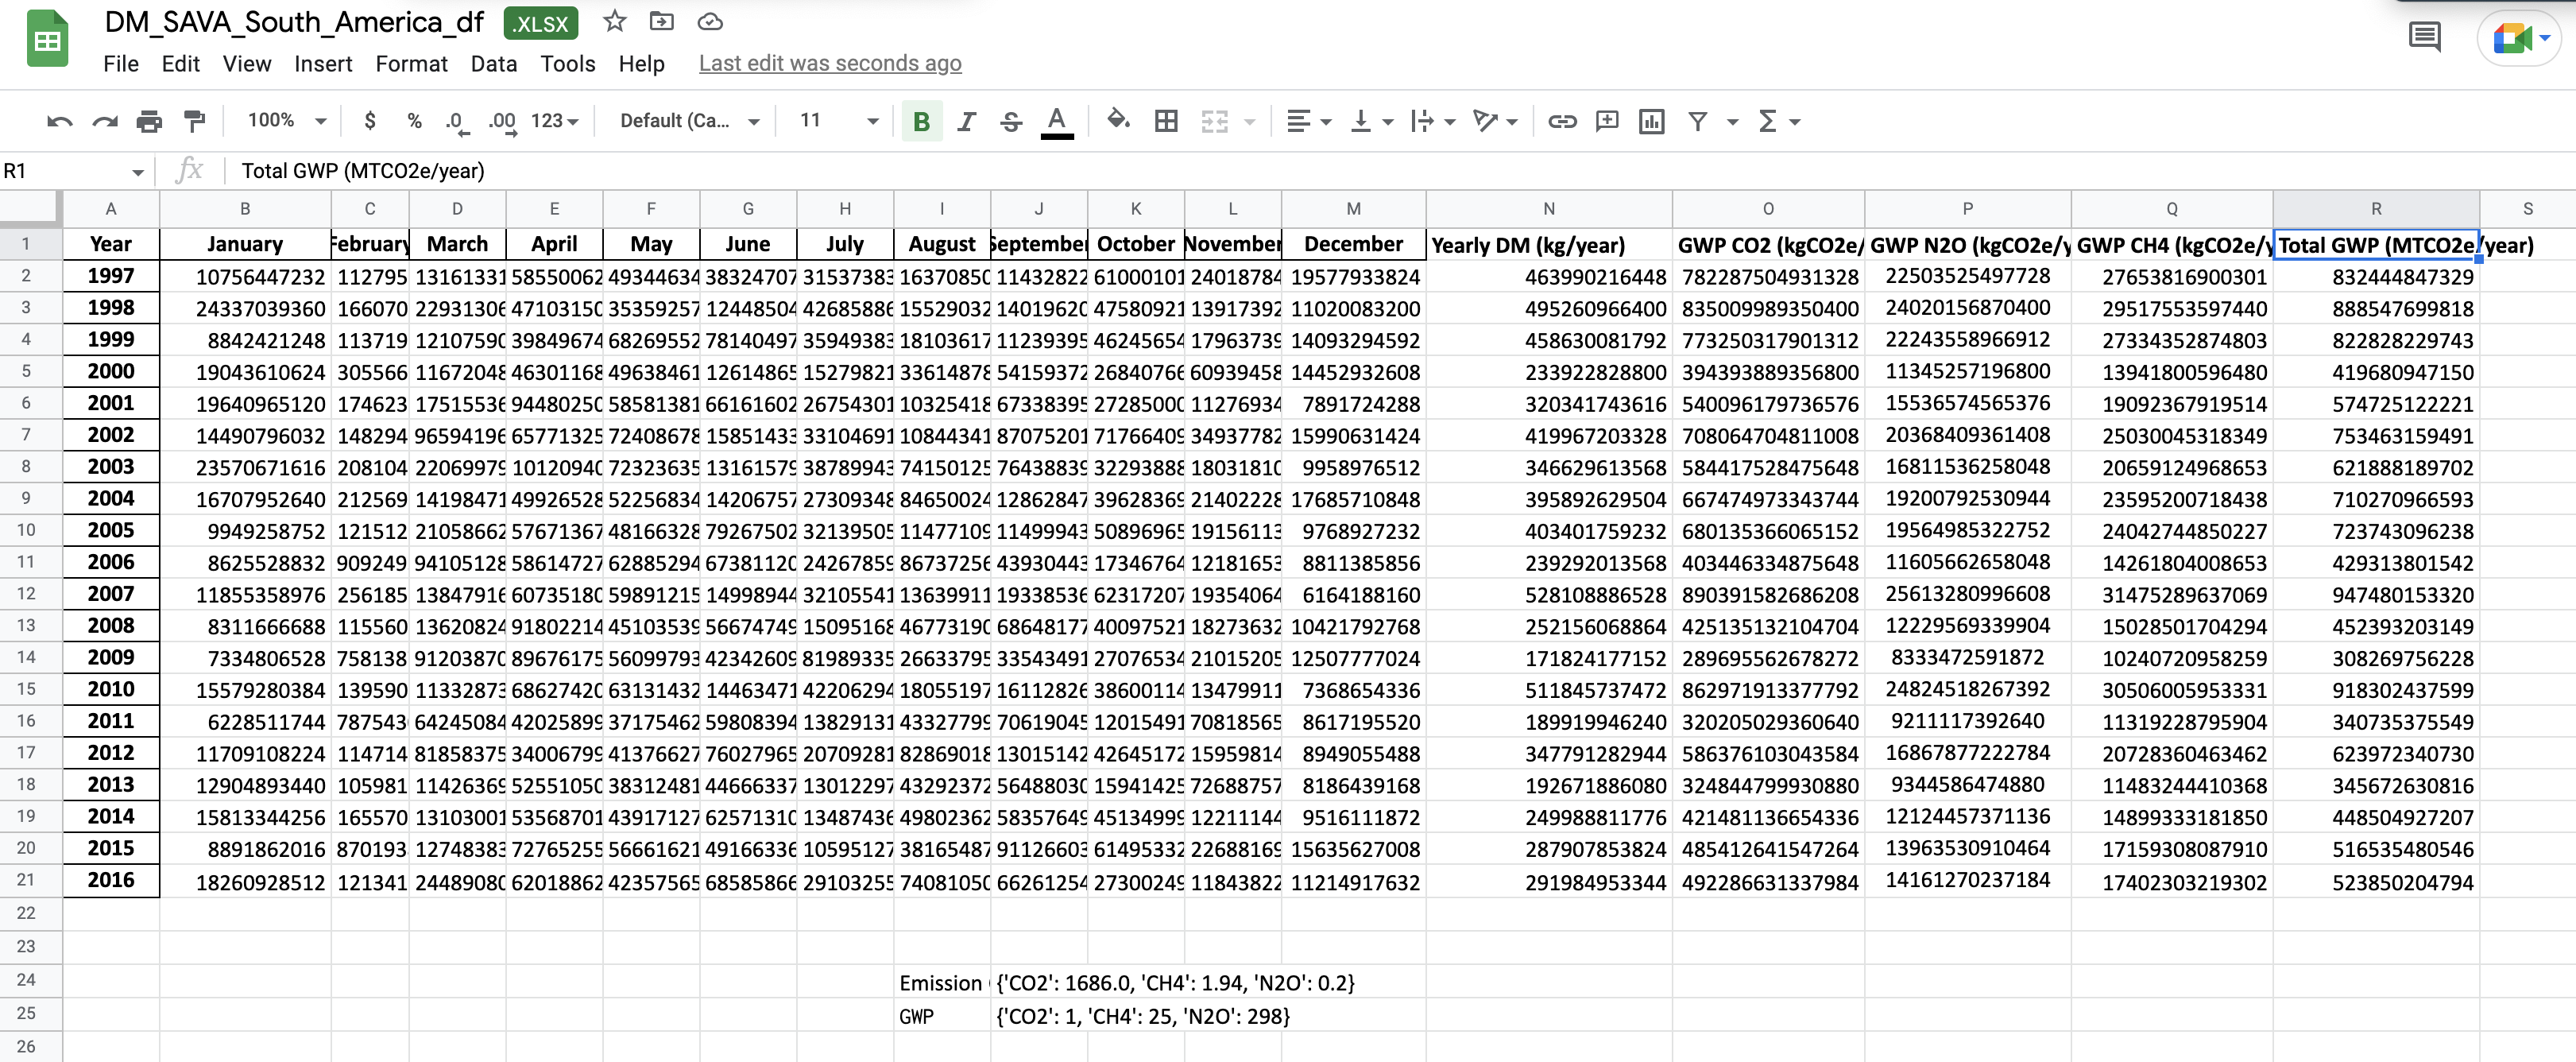Screen dimensions: 2576x1062
Task: Click the Insert comment icon
Action: point(1607,122)
